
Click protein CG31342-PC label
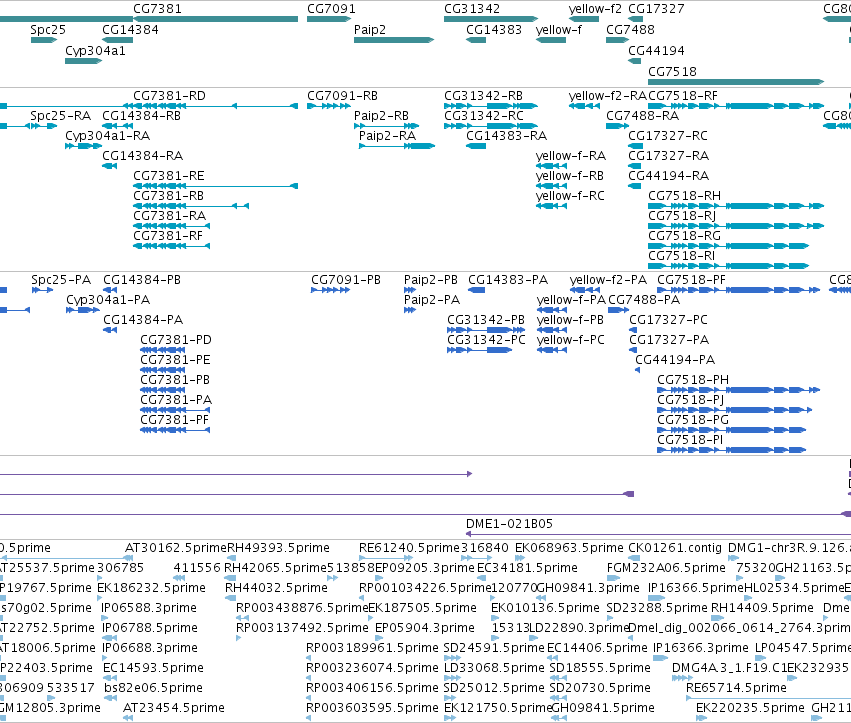pyautogui.click(x=486, y=340)
